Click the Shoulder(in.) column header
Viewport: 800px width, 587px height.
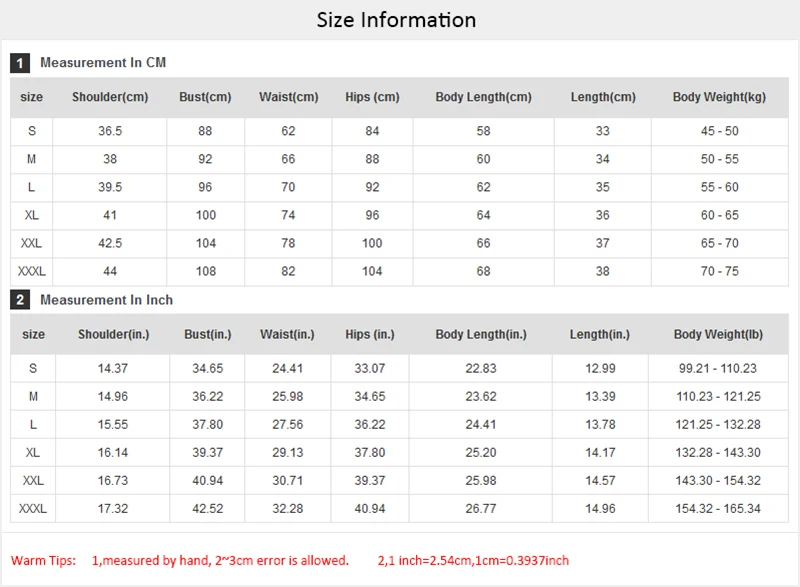pyautogui.click(x=113, y=335)
